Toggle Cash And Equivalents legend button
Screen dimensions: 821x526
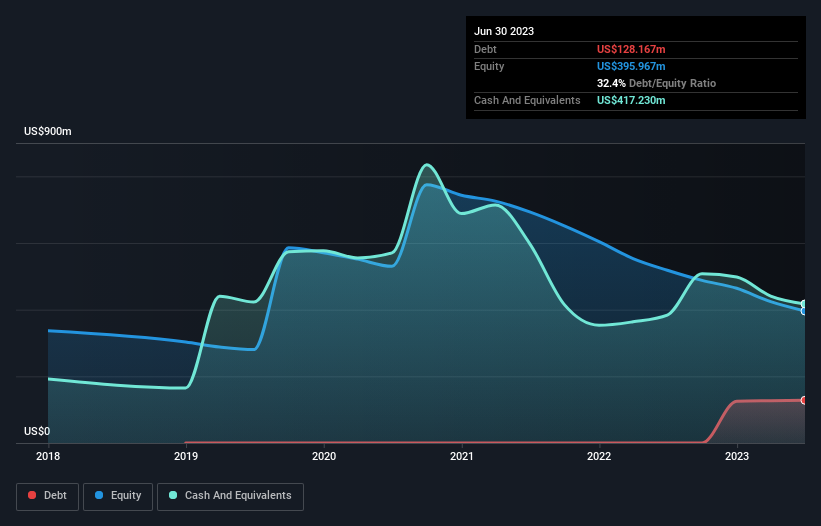pyautogui.click(x=230, y=496)
